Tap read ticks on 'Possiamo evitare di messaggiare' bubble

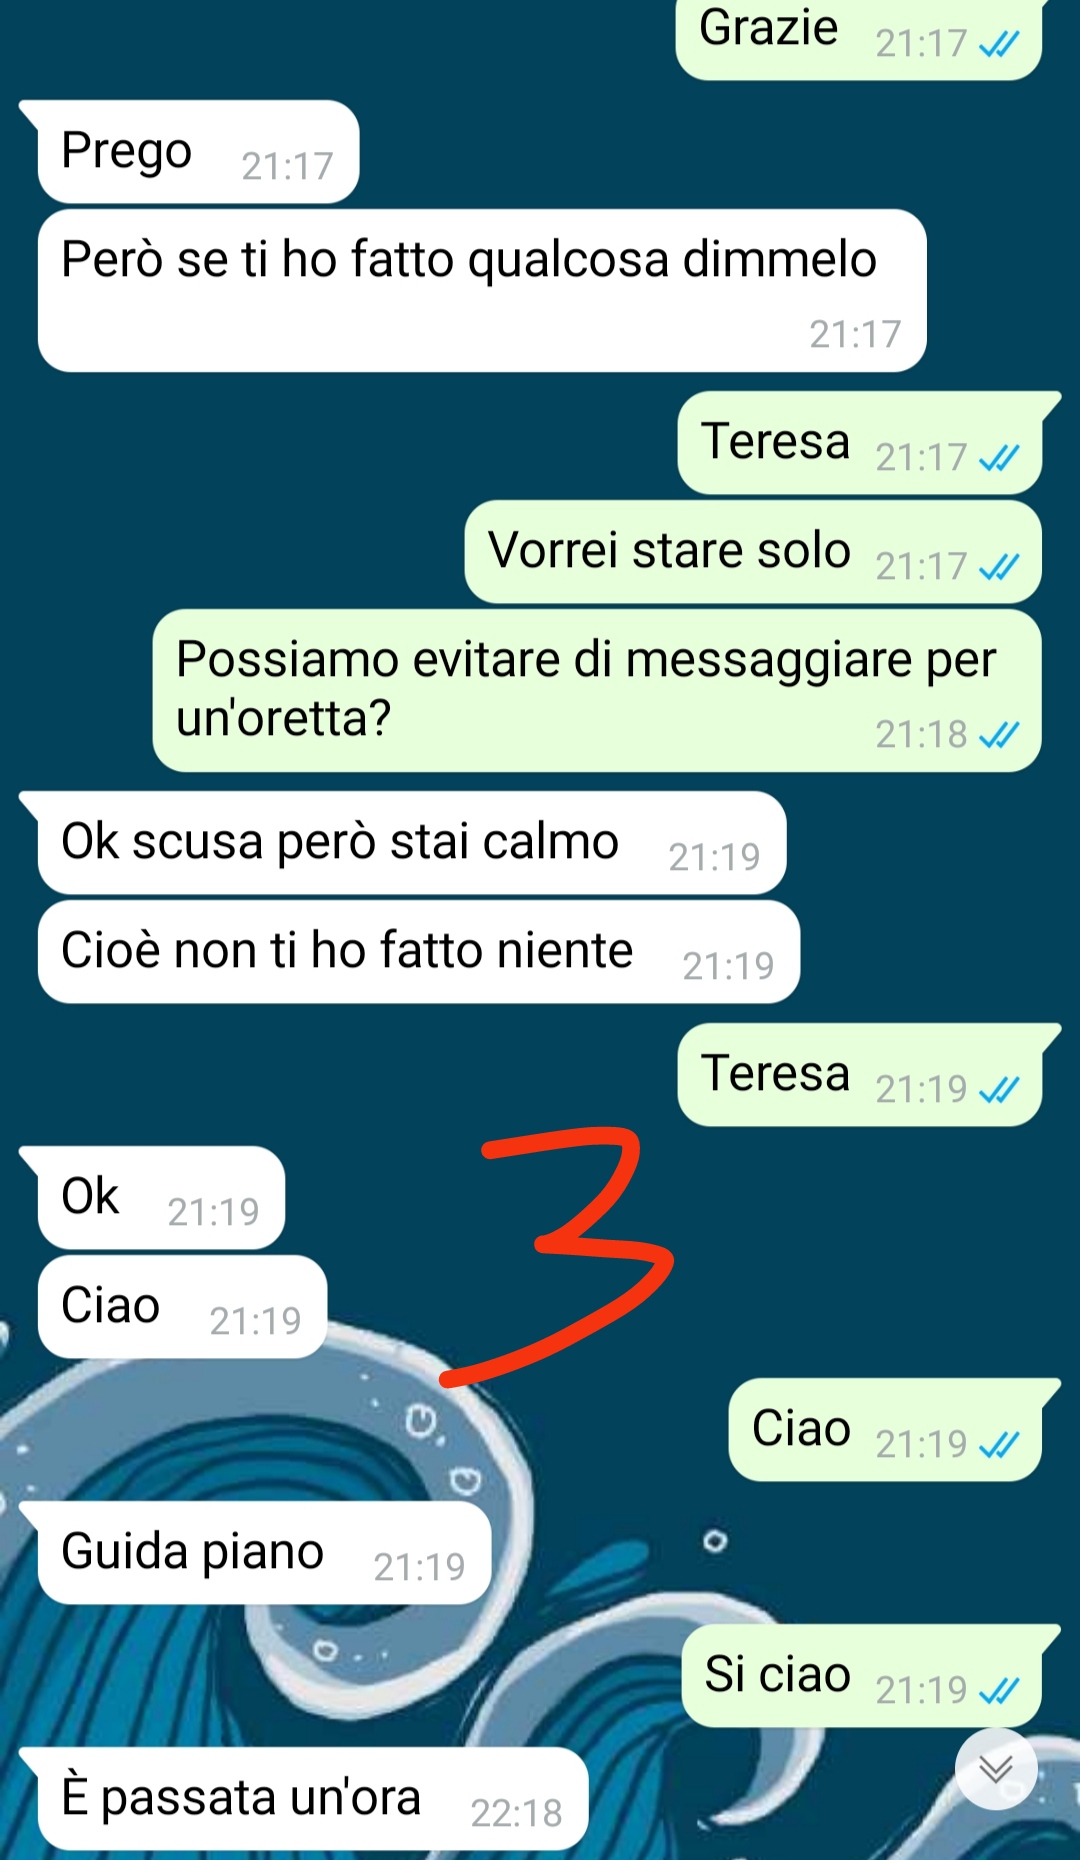[999, 735]
